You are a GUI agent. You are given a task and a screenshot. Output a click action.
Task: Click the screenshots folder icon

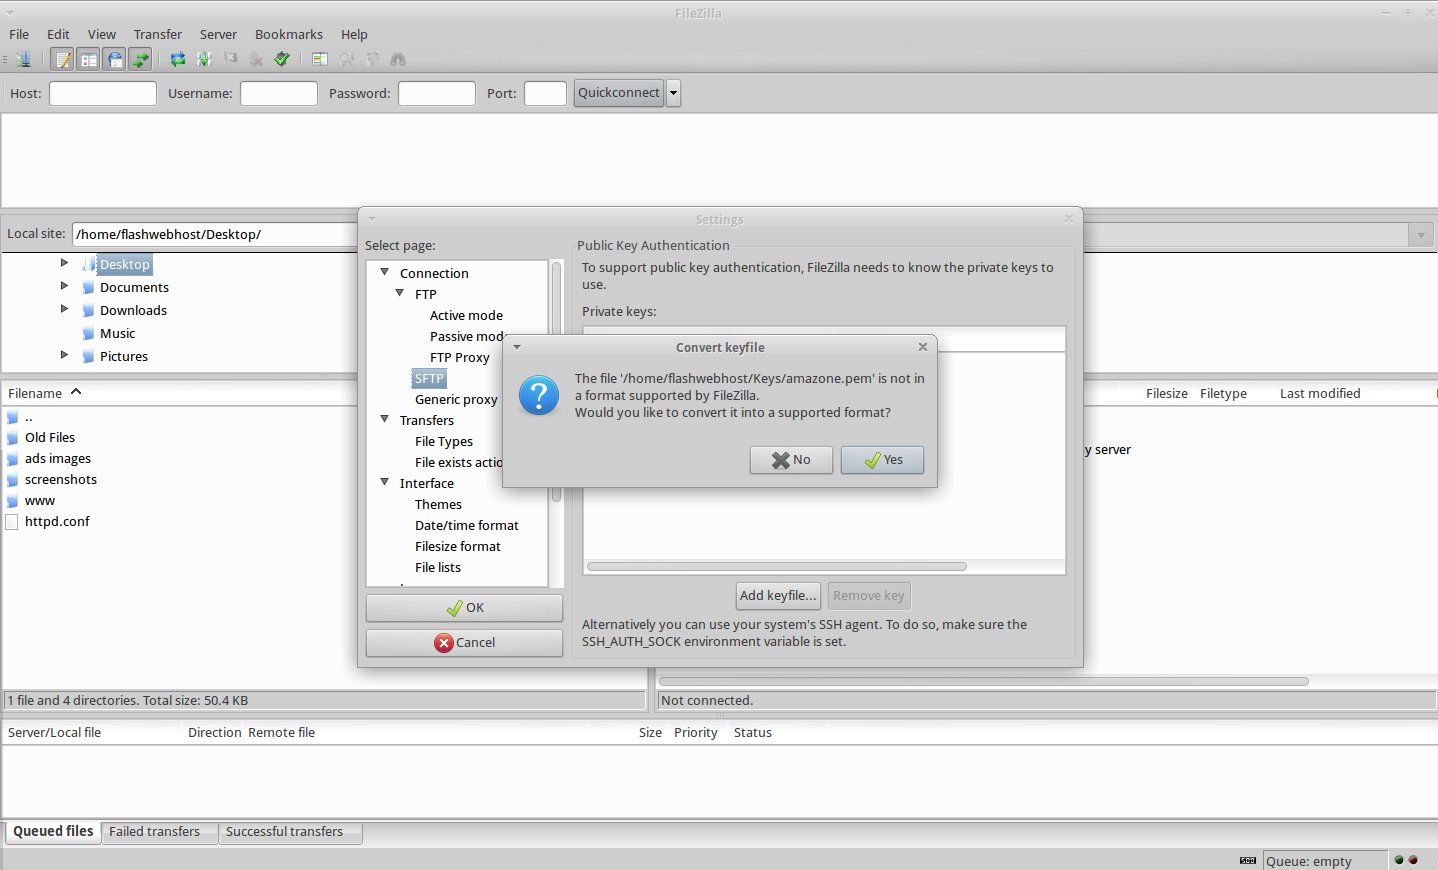pos(12,480)
